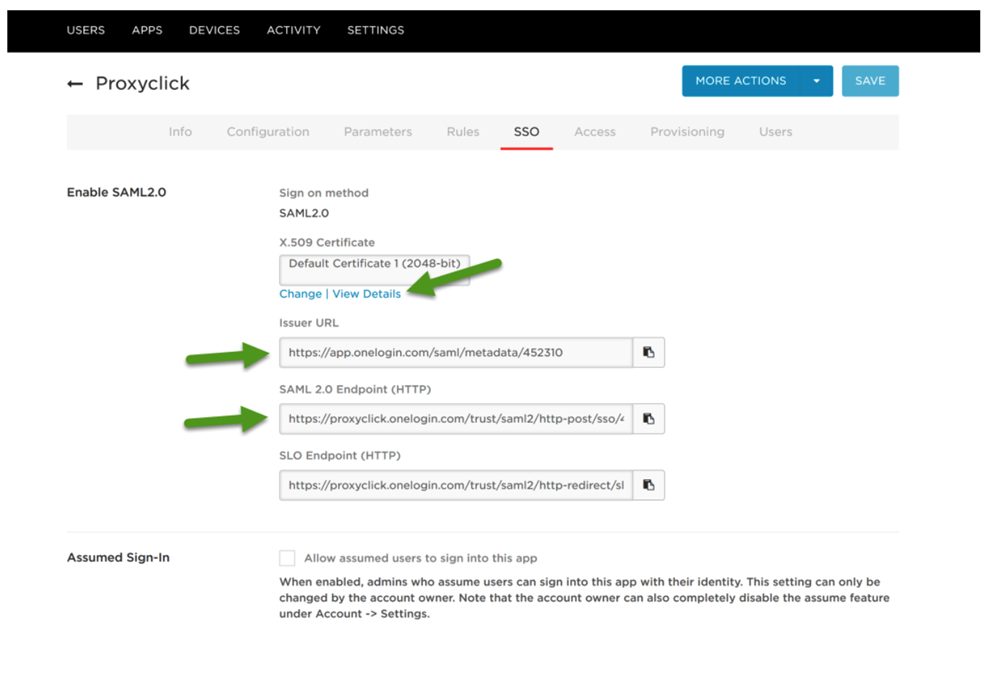Switch to the app's Users tab
This screenshot has width=1000, height=673.
pyautogui.click(x=776, y=132)
